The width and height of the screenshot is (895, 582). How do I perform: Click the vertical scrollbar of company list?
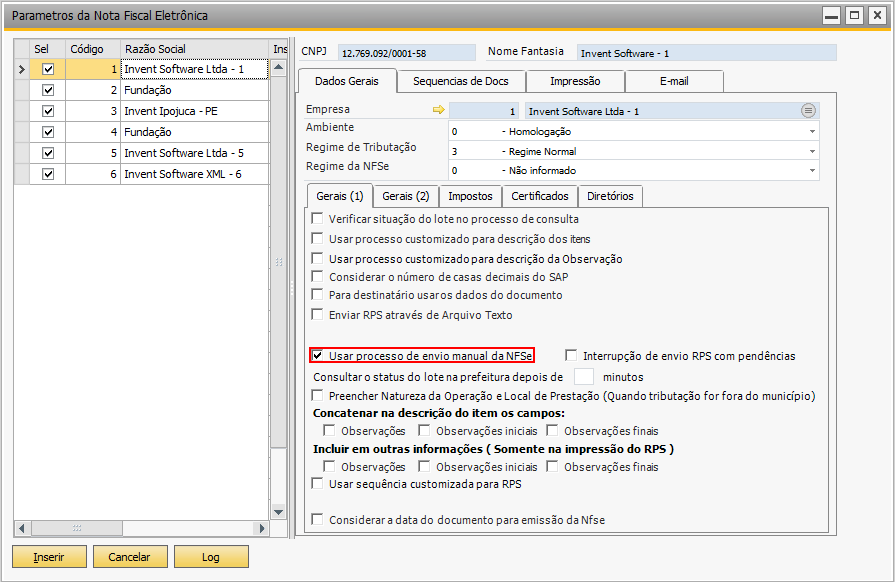click(279, 262)
